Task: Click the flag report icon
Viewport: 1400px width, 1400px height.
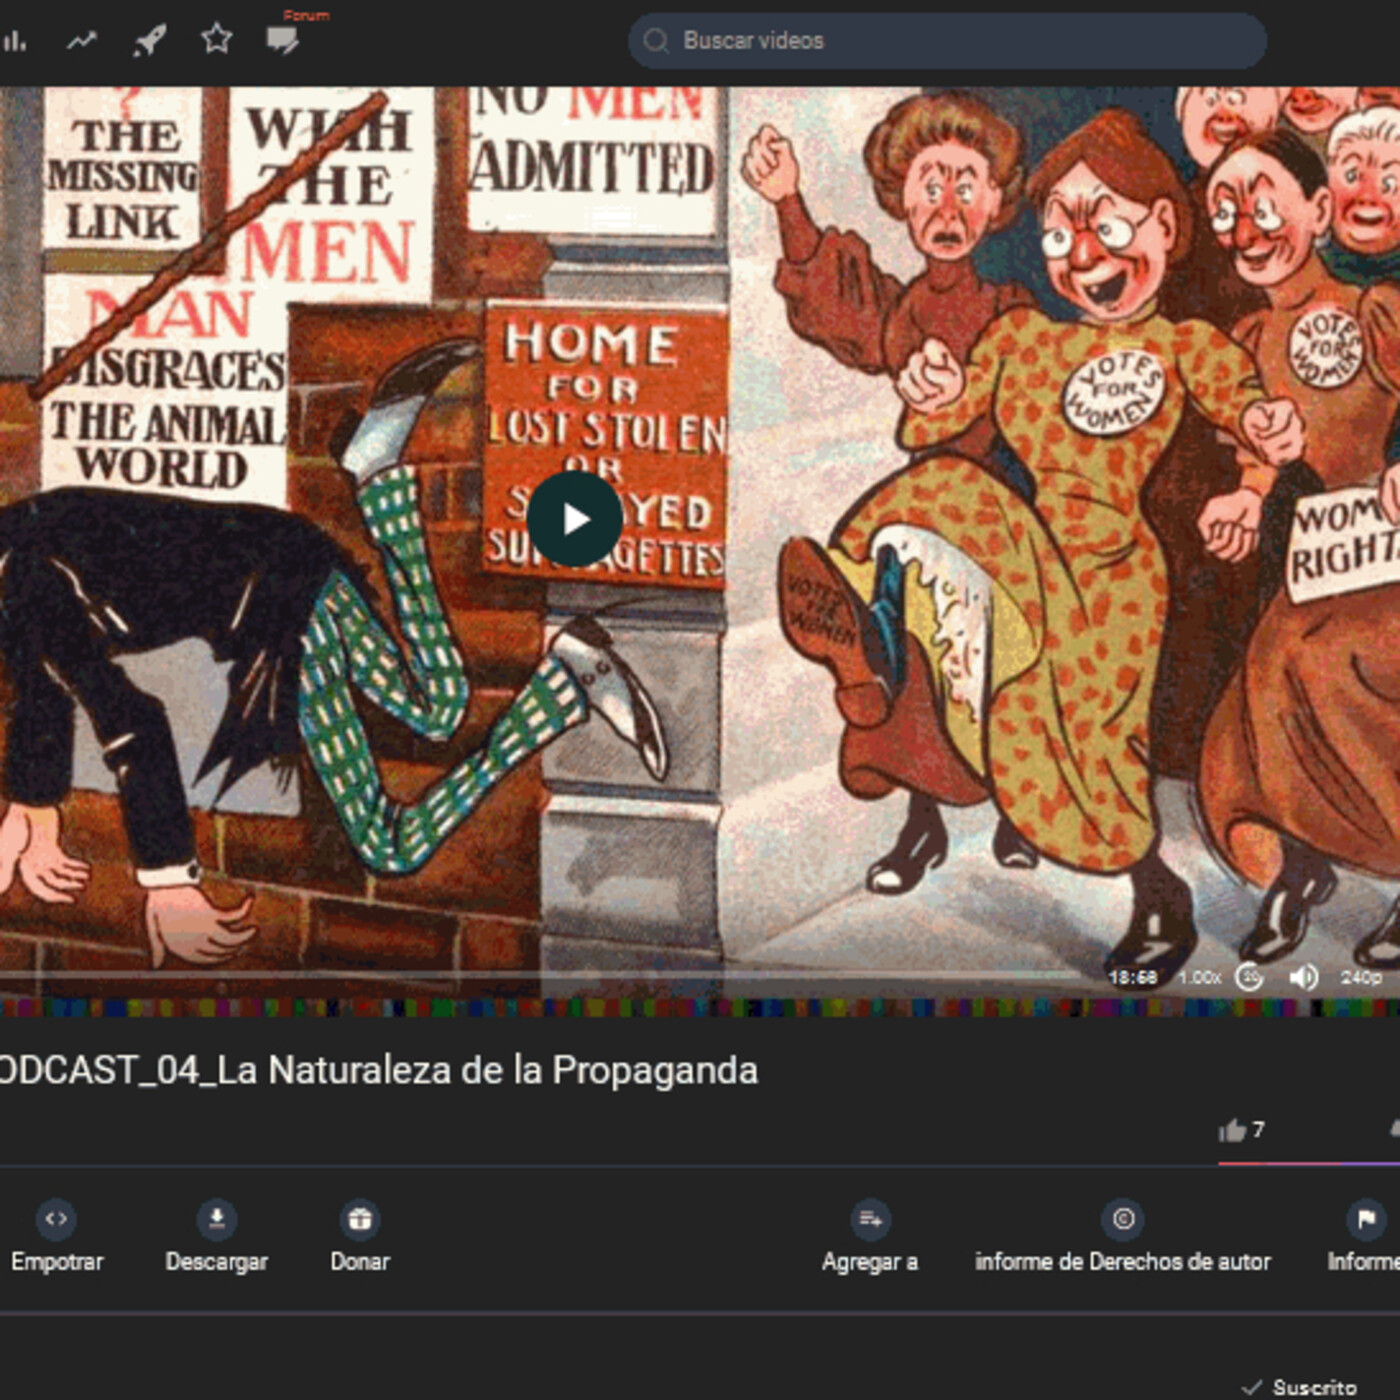Action: (x=1366, y=1219)
